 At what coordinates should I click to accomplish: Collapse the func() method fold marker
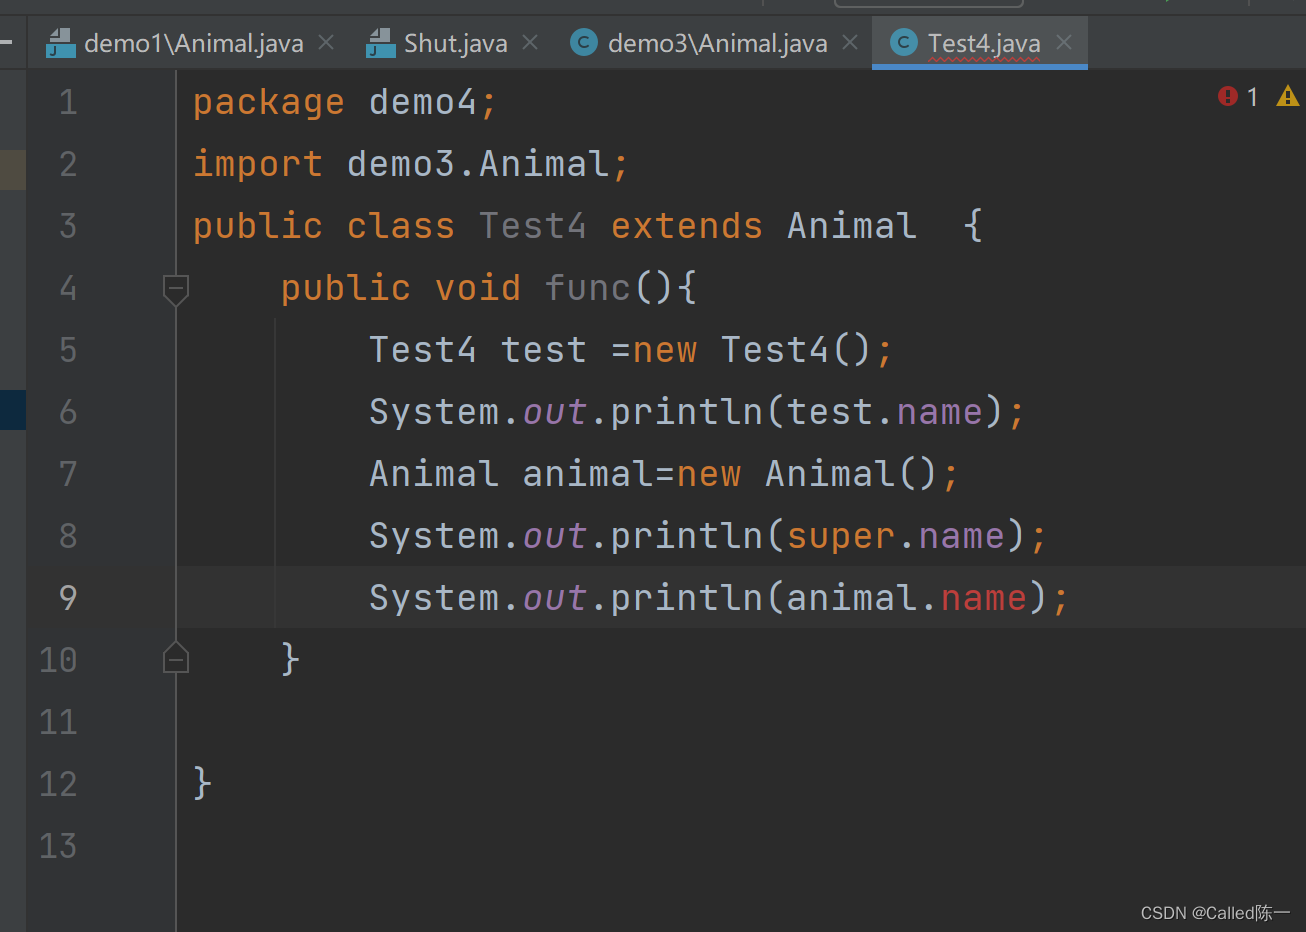click(176, 290)
